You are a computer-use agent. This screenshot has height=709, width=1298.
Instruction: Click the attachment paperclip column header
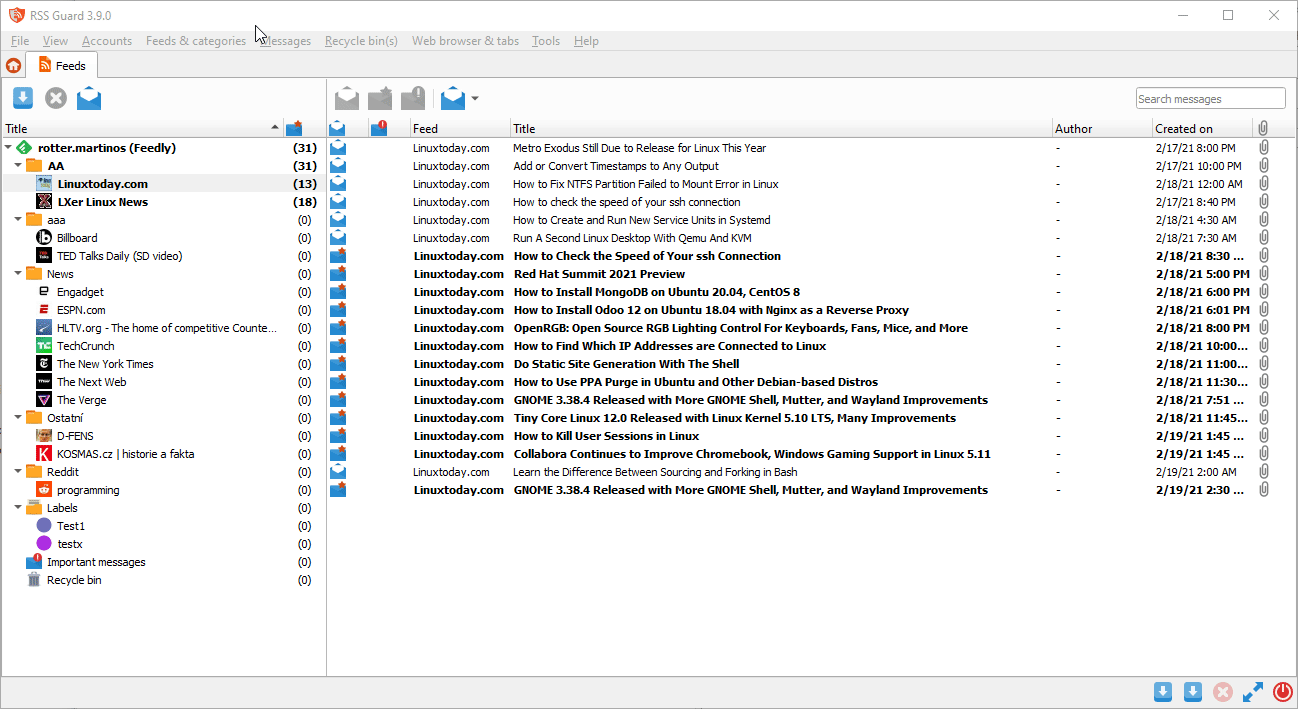tap(1264, 128)
